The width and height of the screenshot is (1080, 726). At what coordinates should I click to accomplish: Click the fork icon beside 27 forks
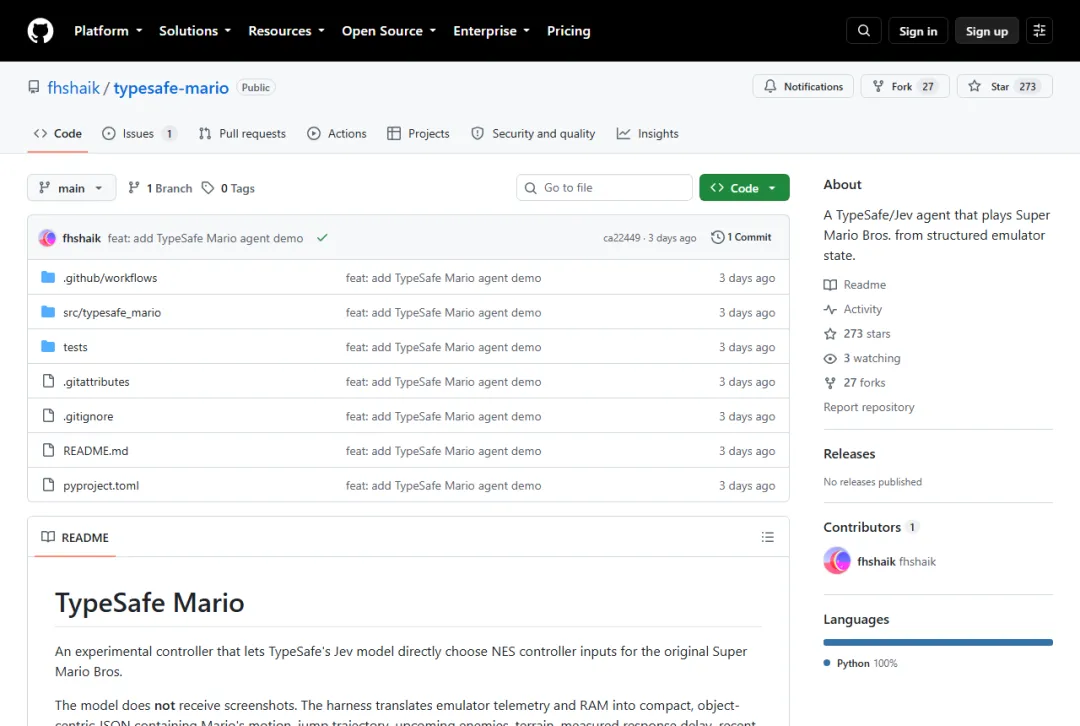click(x=830, y=383)
